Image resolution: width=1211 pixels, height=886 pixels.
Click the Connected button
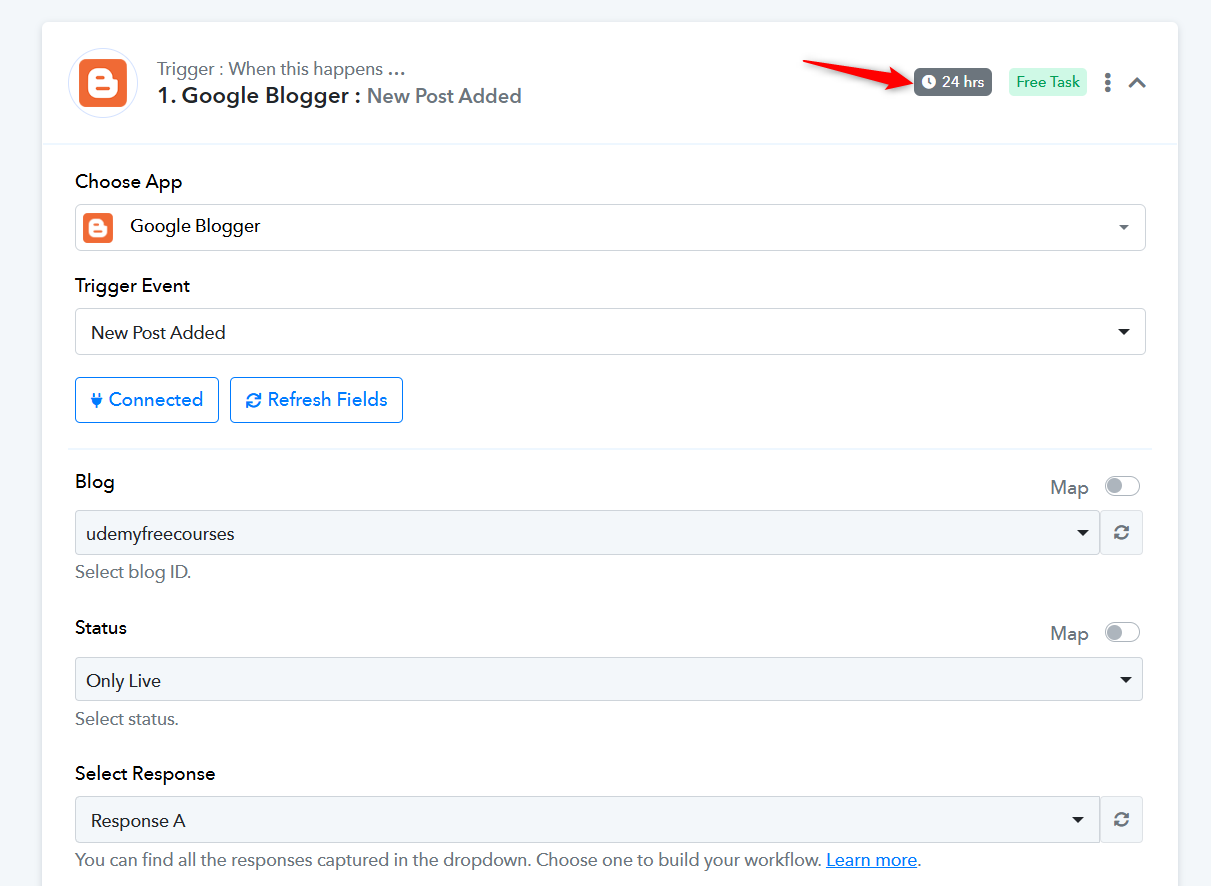(147, 400)
